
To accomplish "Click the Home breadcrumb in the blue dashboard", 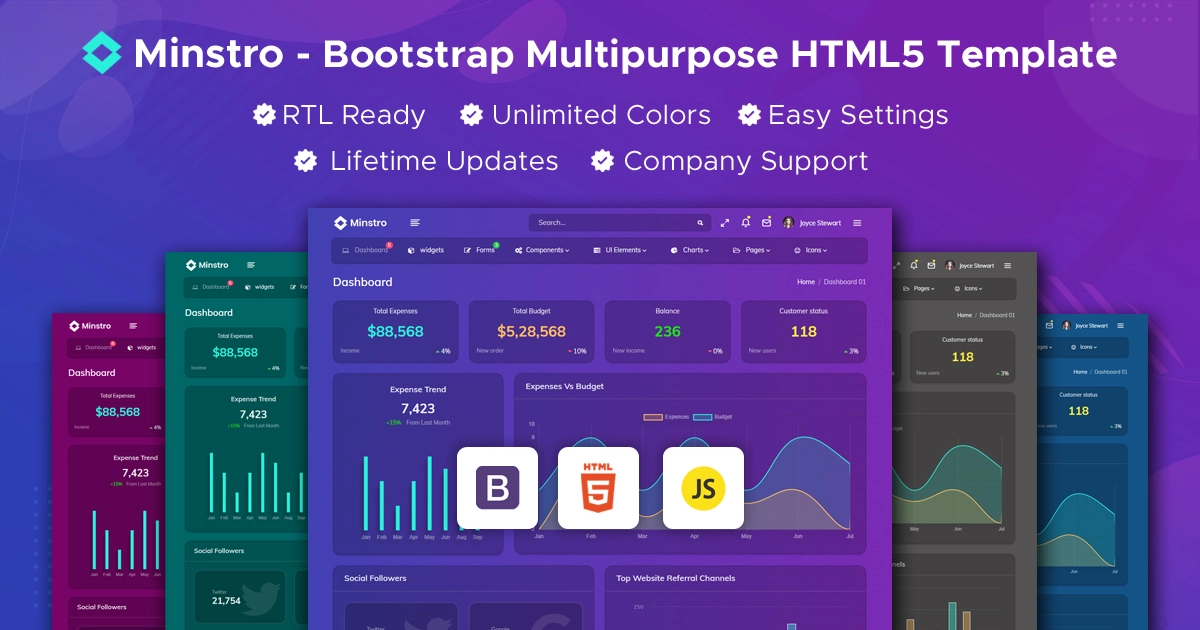I will pyautogui.click(x=1080, y=372).
